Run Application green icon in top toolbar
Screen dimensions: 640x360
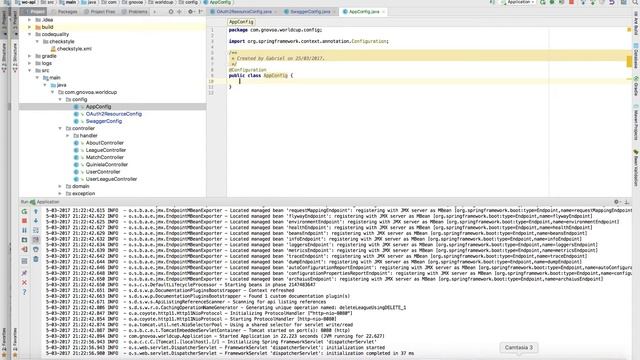(x=543, y=2)
